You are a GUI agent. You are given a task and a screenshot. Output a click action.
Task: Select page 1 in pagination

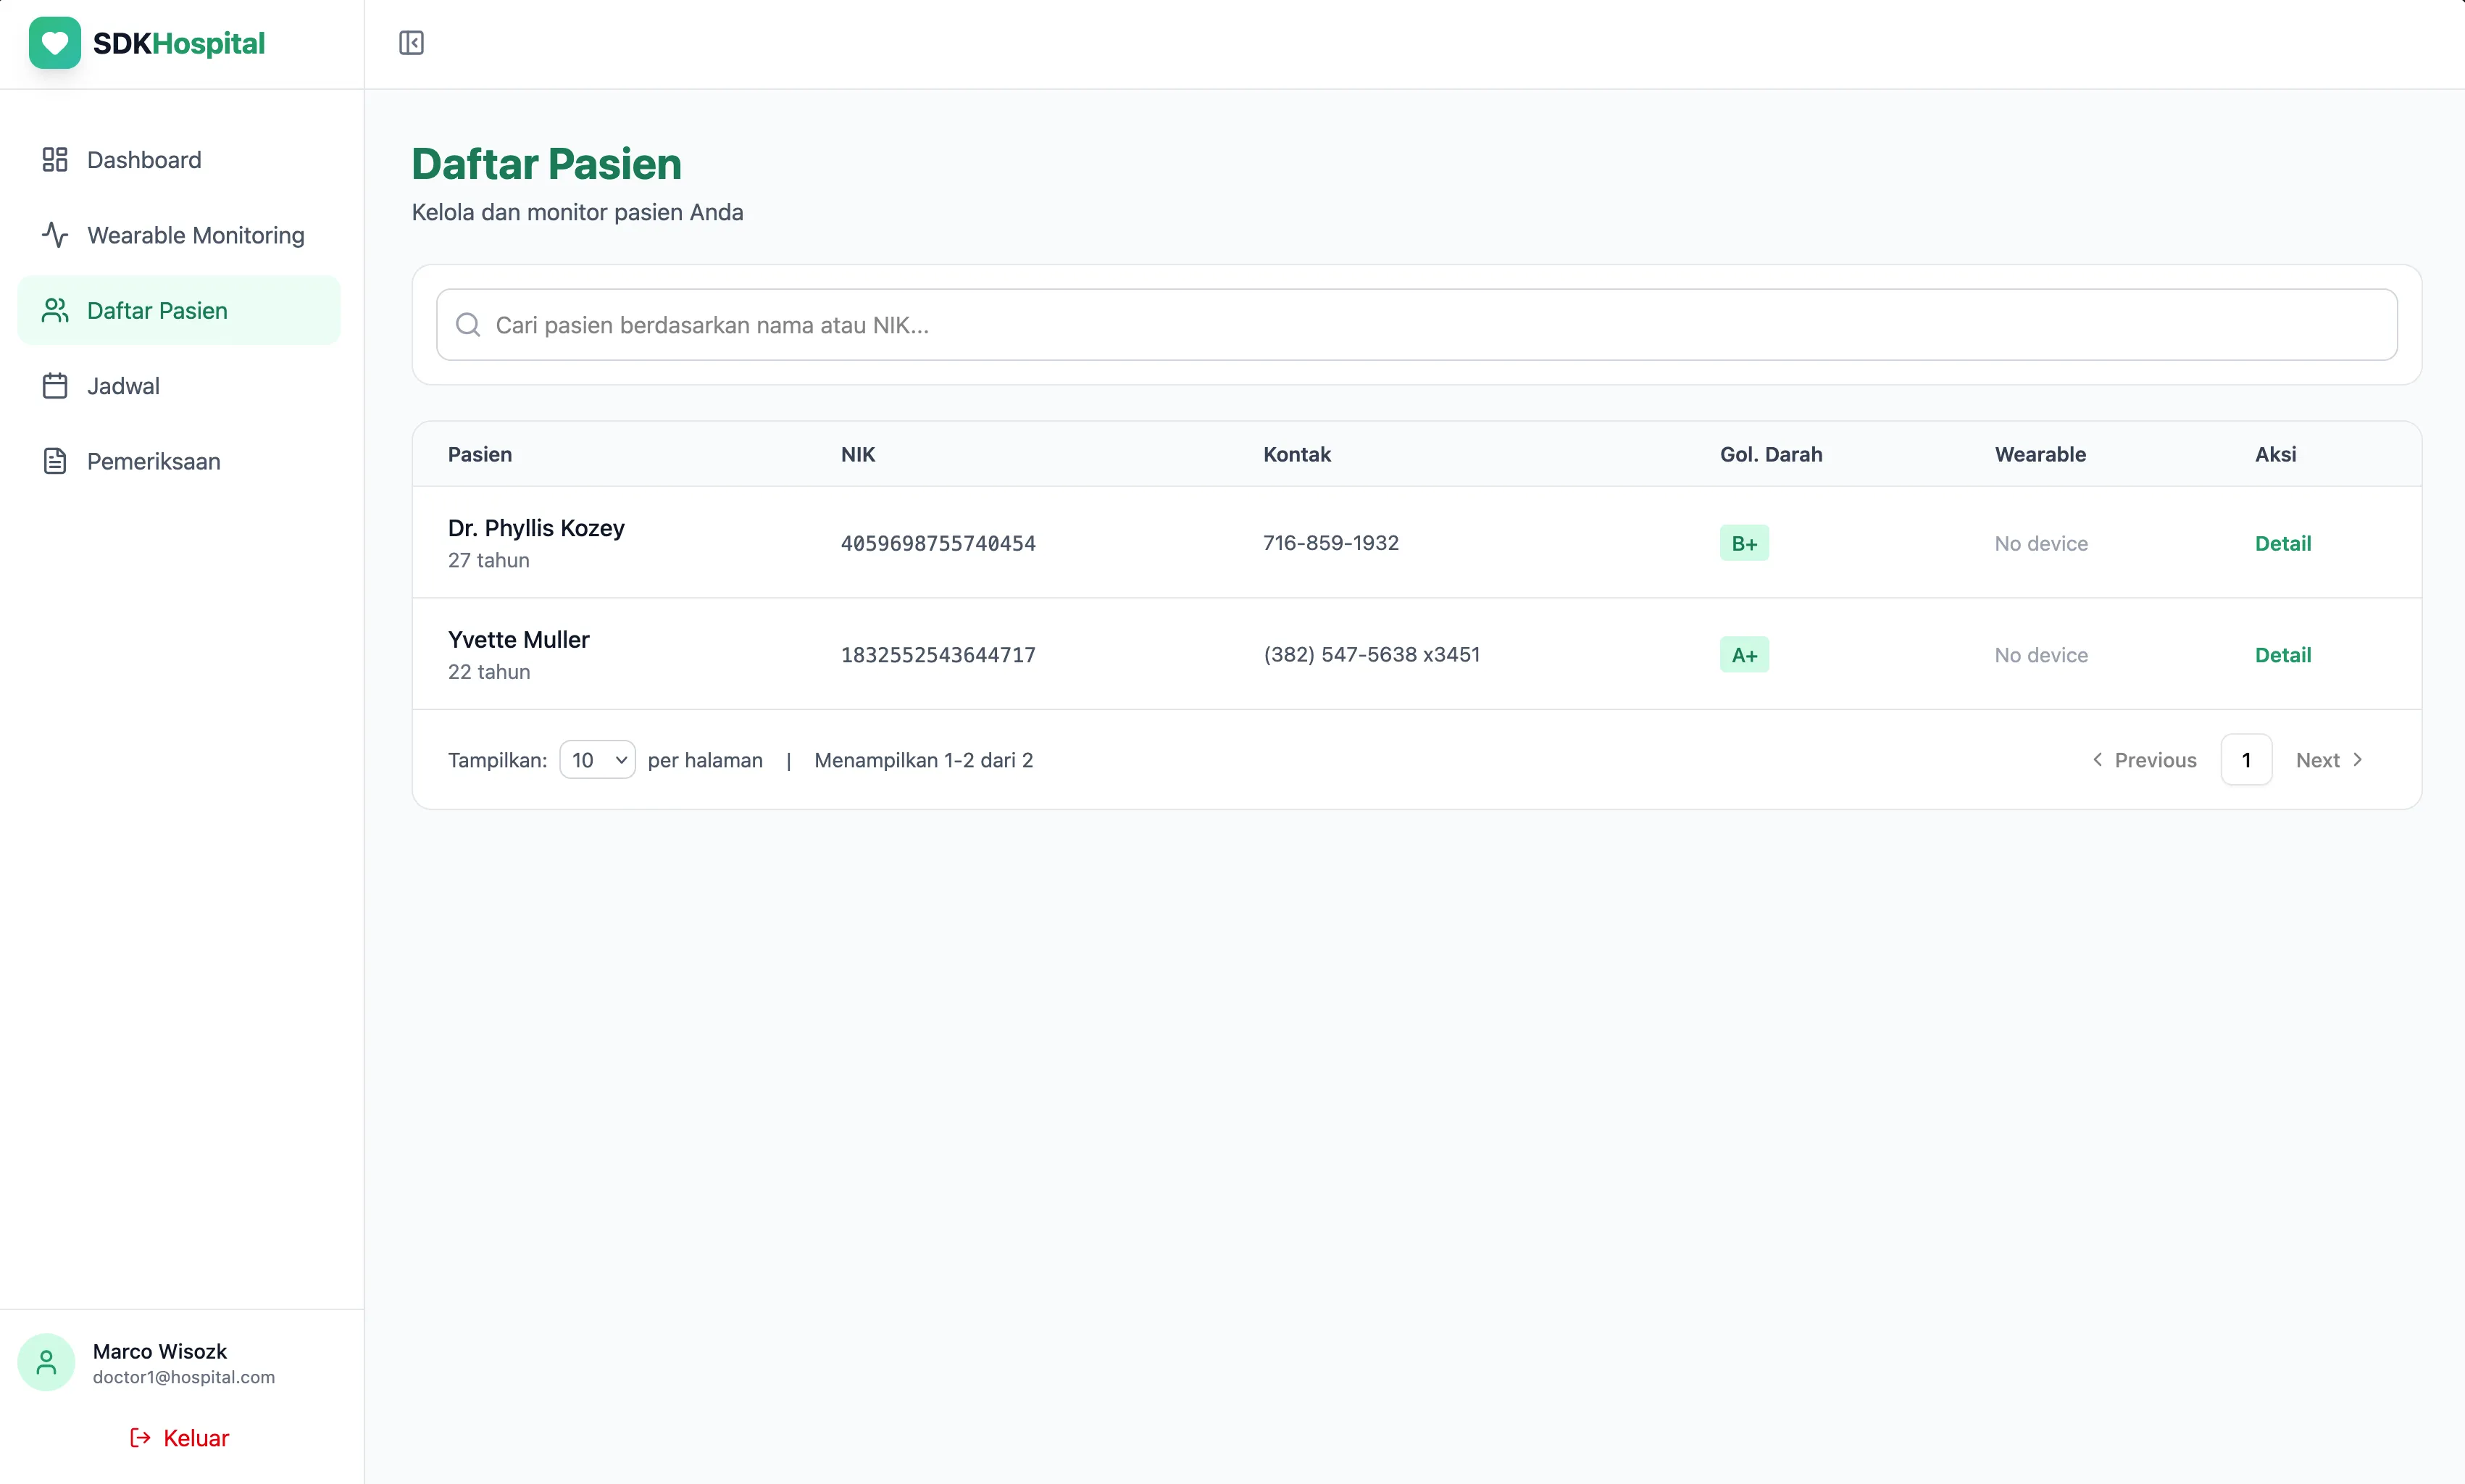[2246, 760]
